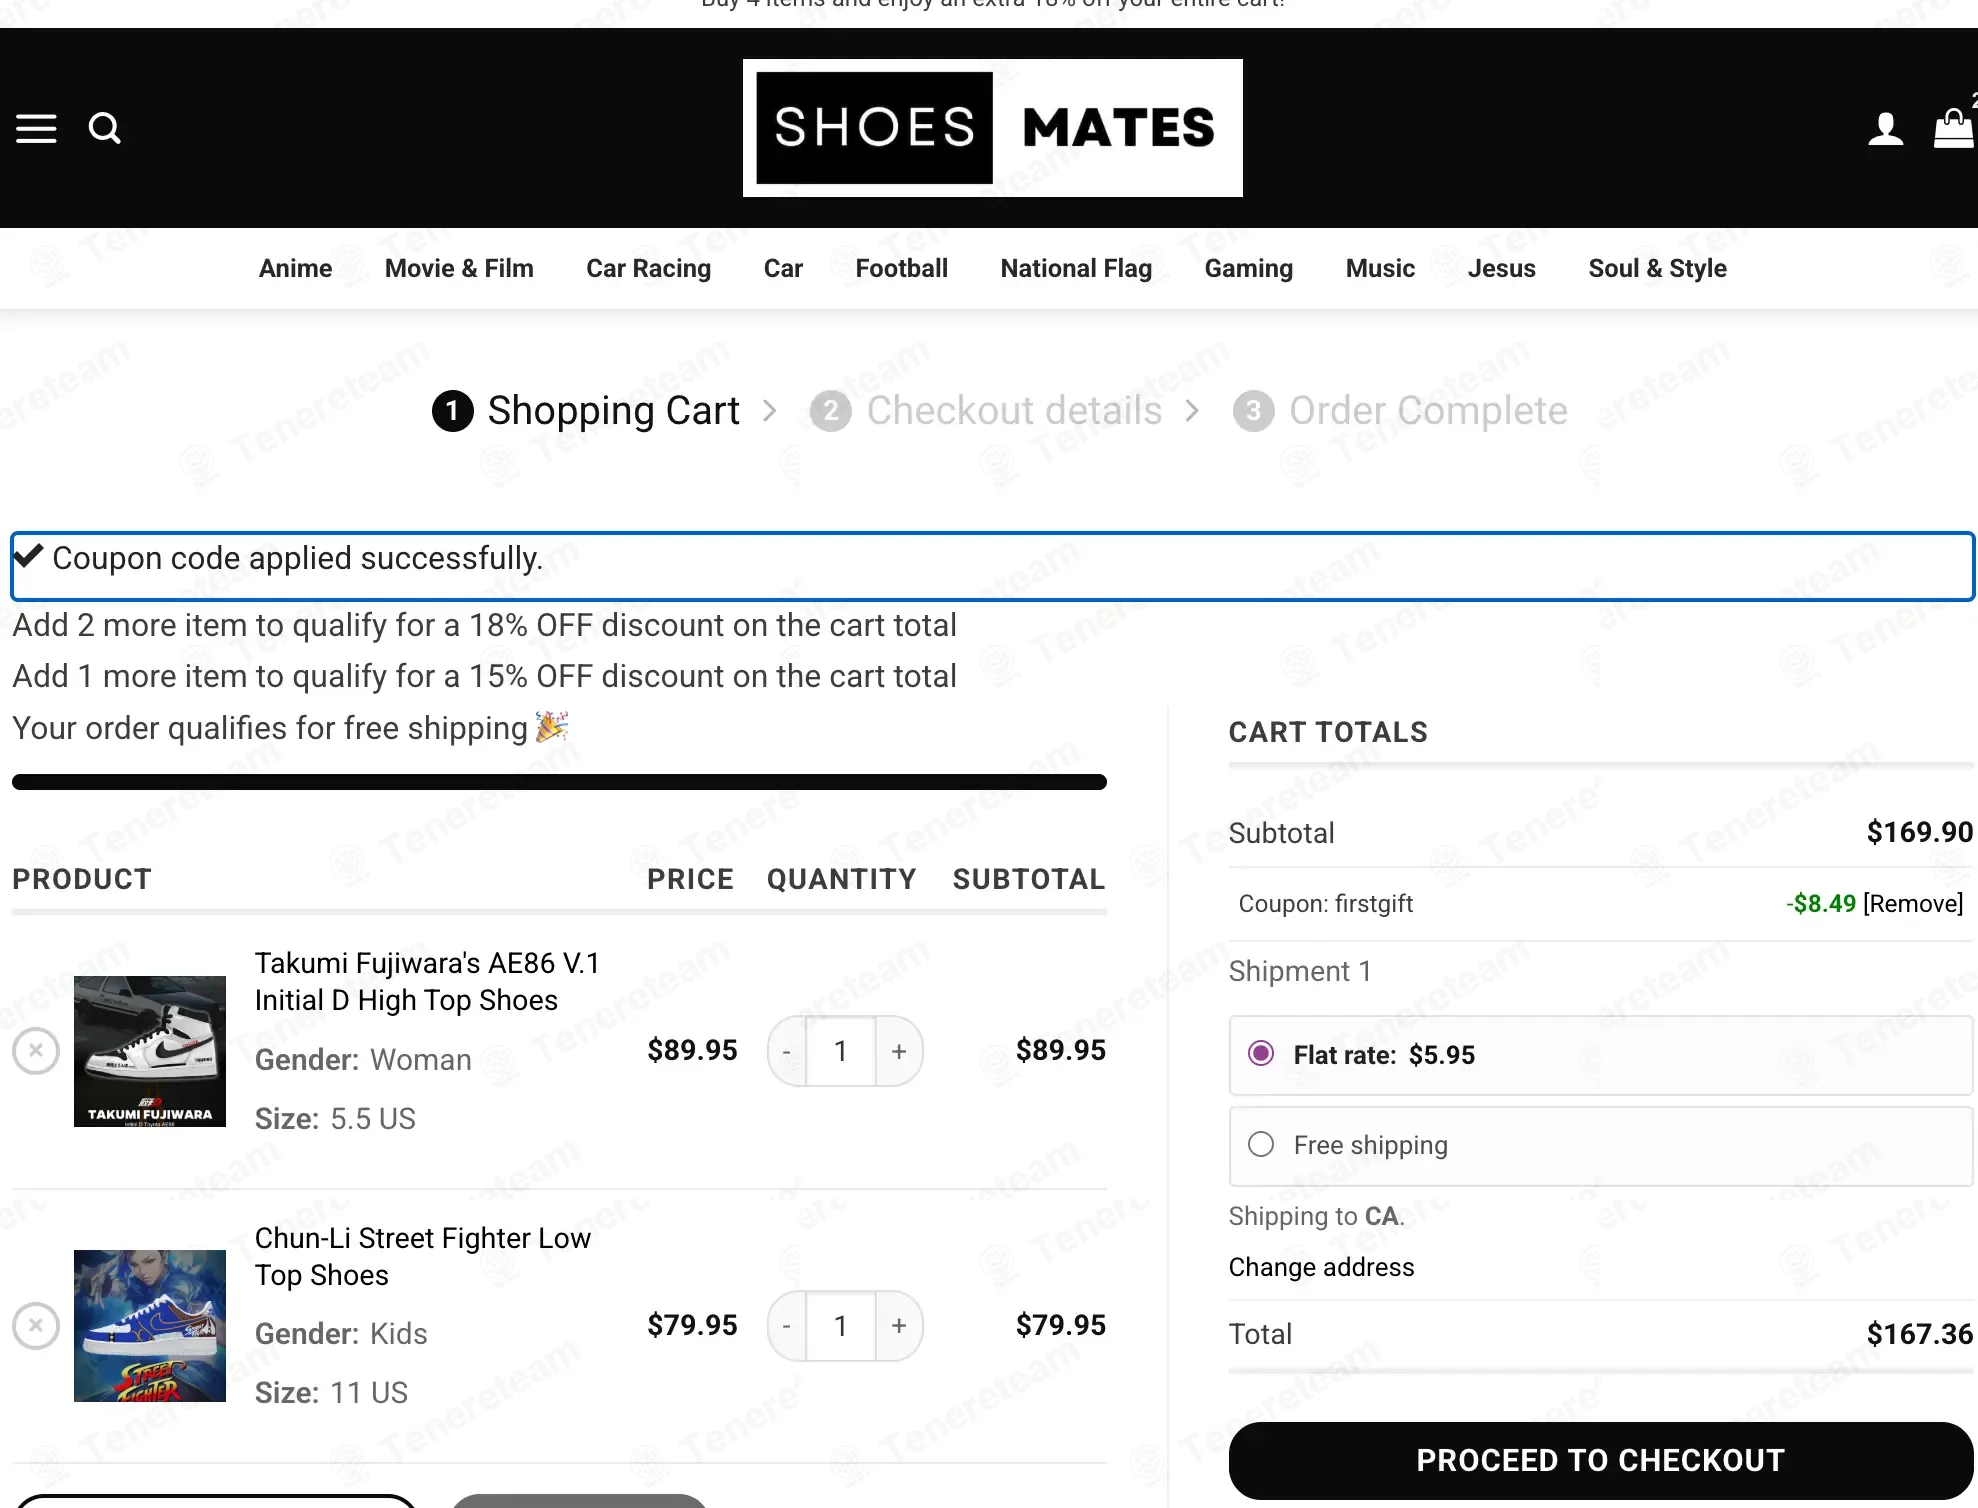Viewport: 1978px width, 1508px height.
Task: Click the Change address link
Action: coord(1321,1267)
